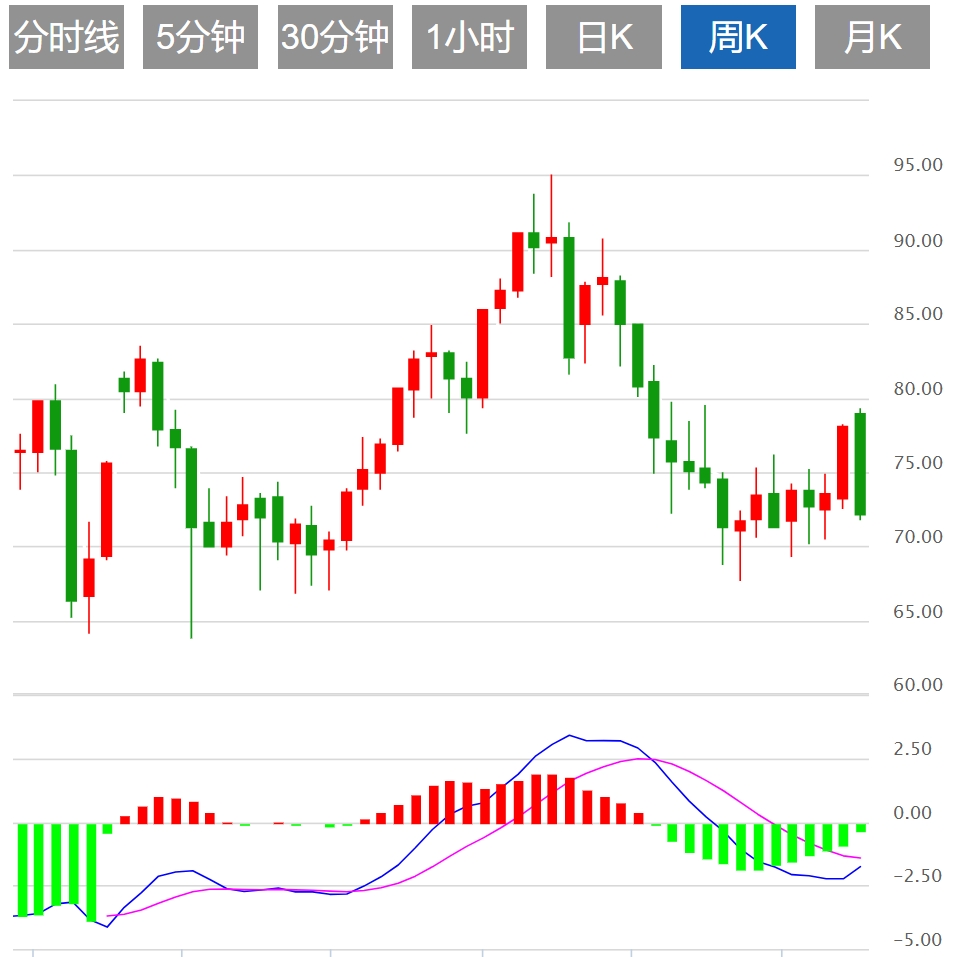Select the 30分钟 interval tab
Image resolution: width=977 pixels, height=957 pixels.
pos(335,37)
